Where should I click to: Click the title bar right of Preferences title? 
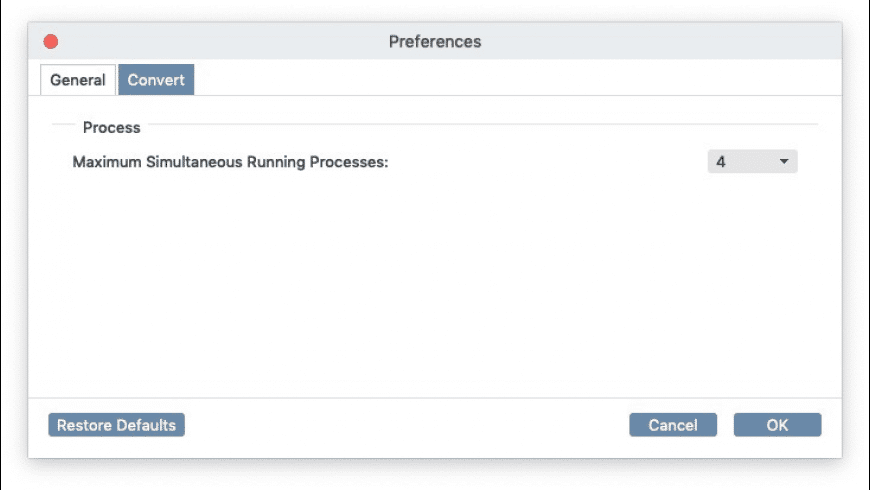(x=650, y=42)
